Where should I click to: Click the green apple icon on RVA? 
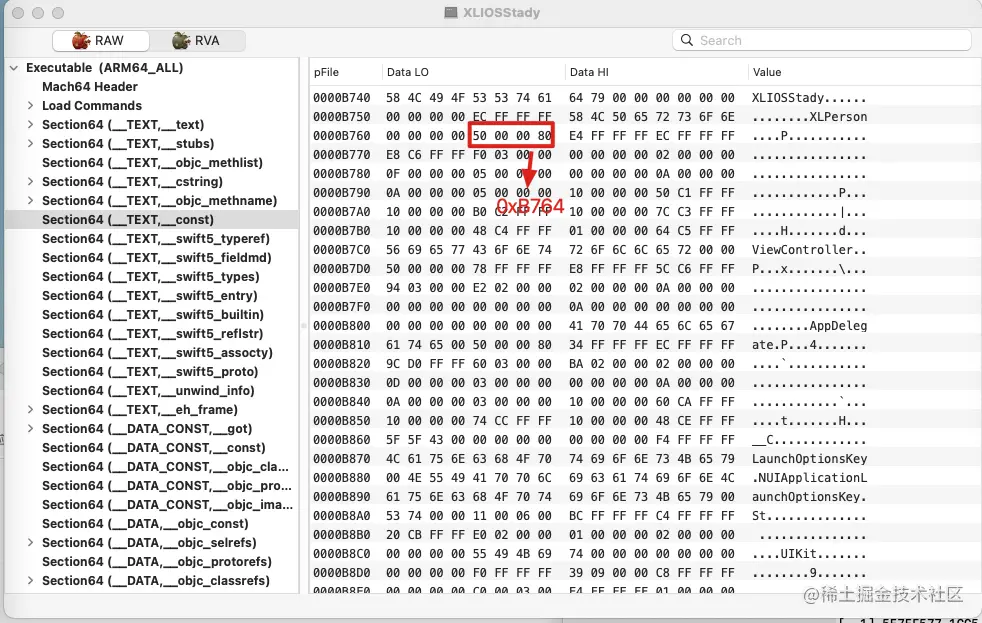(x=181, y=41)
